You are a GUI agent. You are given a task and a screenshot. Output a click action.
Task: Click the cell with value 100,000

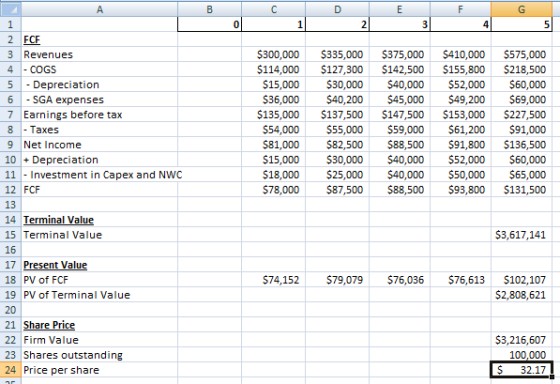[x=522, y=355]
